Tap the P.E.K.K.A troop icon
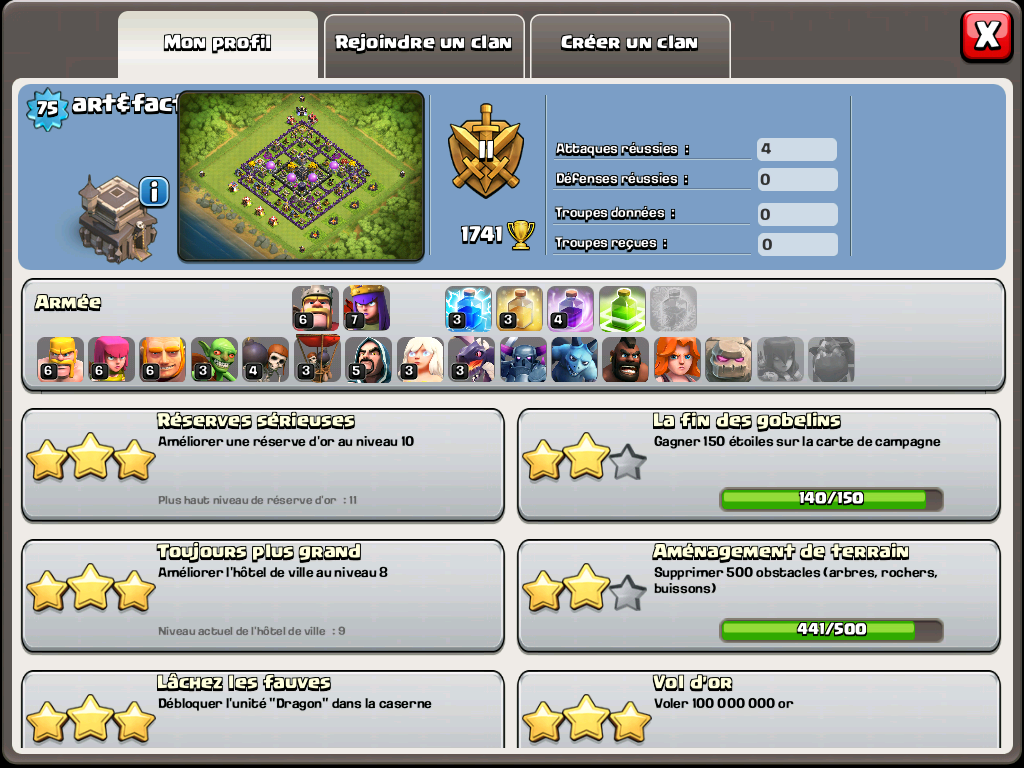The width and height of the screenshot is (1024, 768). (x=523, y=359)
